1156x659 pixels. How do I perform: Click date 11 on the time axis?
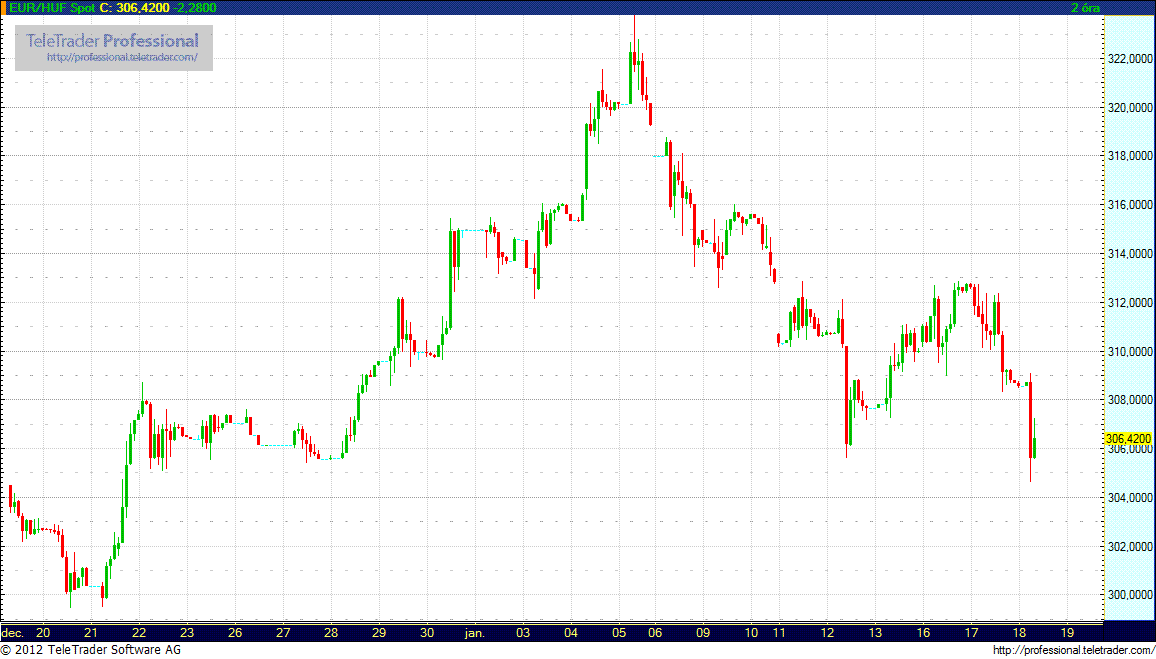(x=779, y=632)
